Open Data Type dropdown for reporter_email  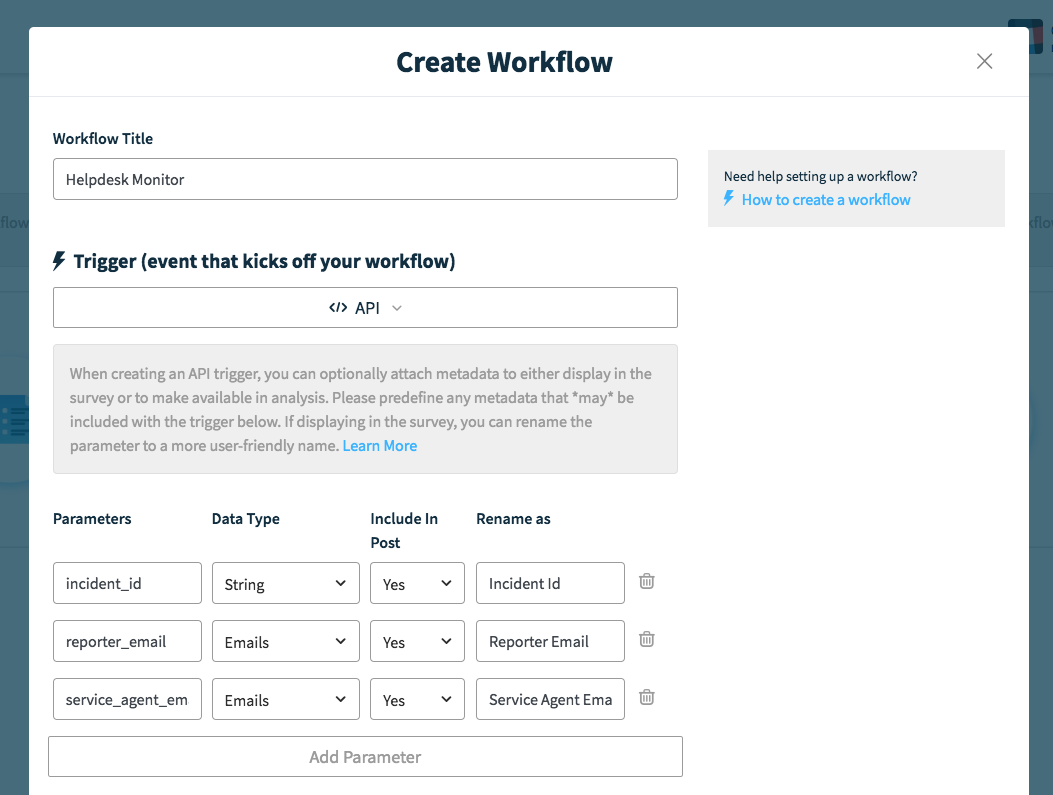285,642
